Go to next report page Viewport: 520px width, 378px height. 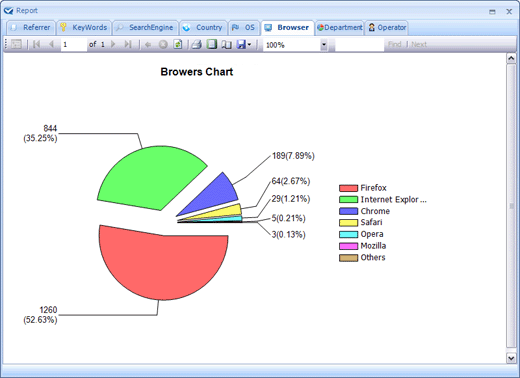click(113, 44)
